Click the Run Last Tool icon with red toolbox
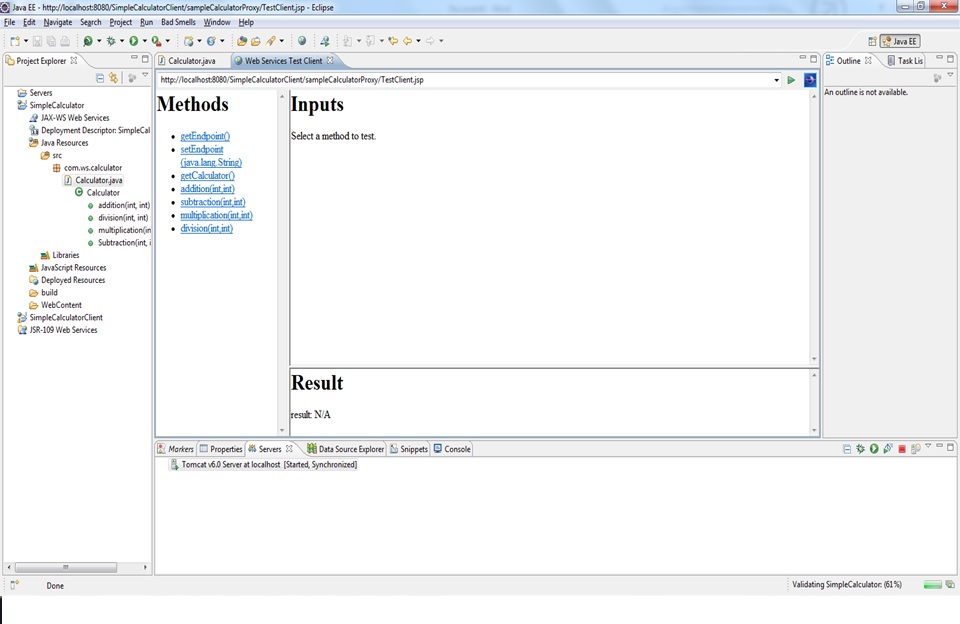This screenshot has height=624, width=960. (157, 41)
